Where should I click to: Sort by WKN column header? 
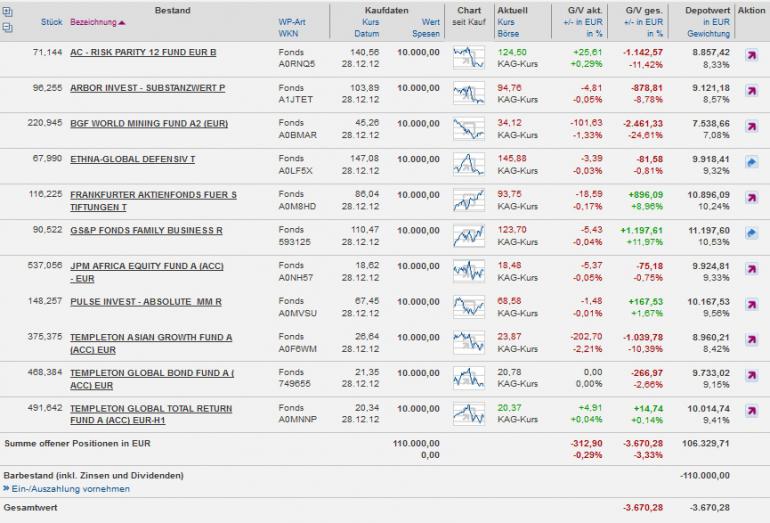click(288, 33)
